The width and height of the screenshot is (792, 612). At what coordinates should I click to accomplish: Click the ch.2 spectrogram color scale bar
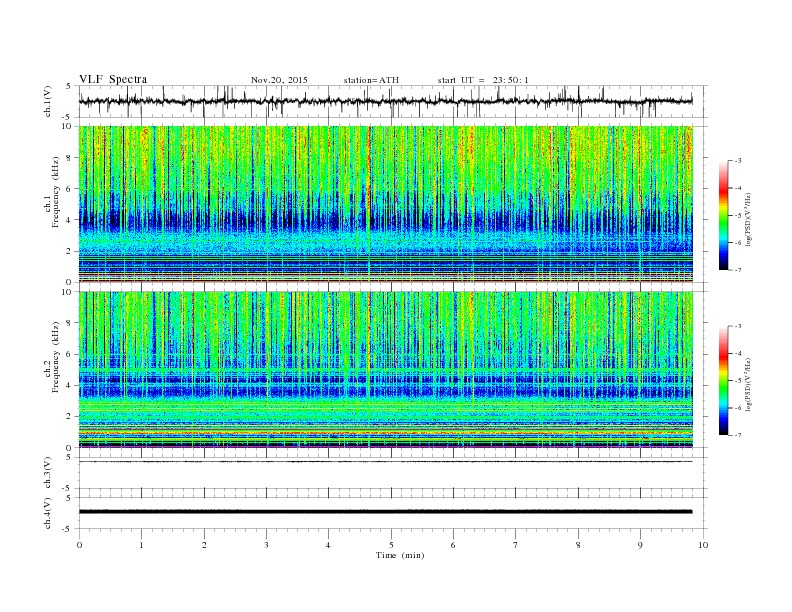723,380
